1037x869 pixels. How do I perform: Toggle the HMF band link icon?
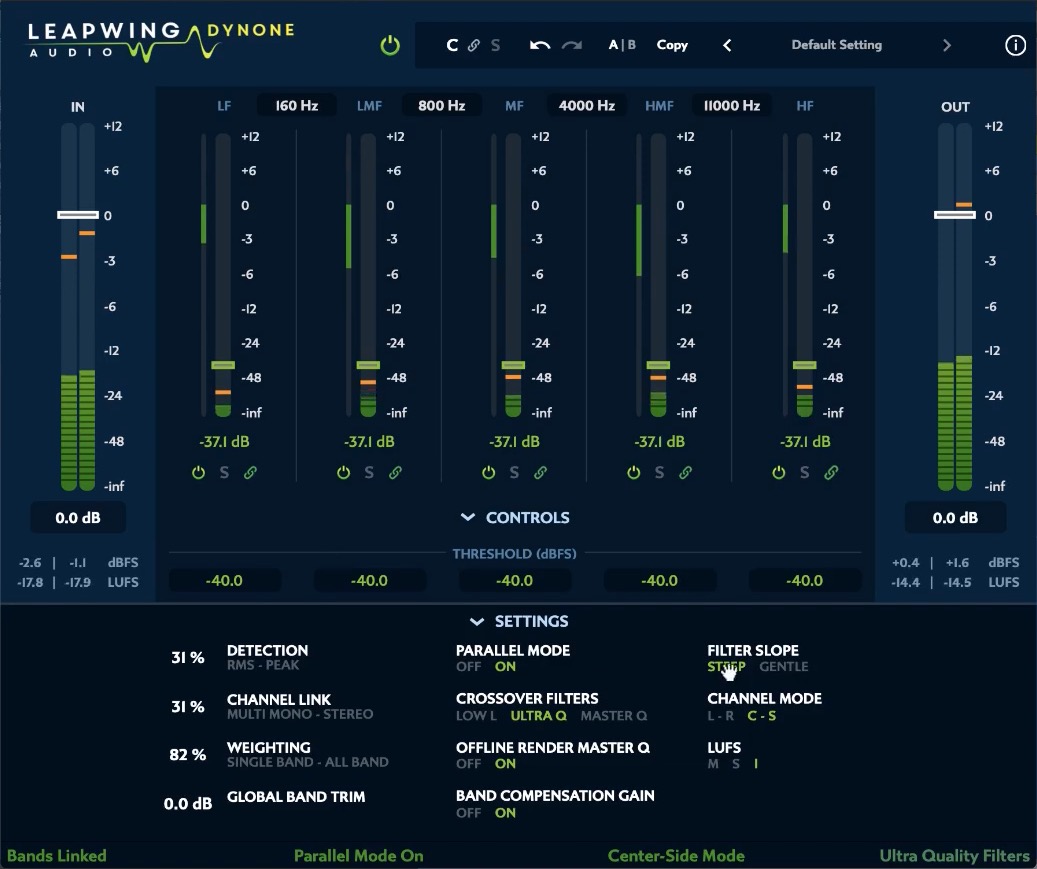coord(685,472)
